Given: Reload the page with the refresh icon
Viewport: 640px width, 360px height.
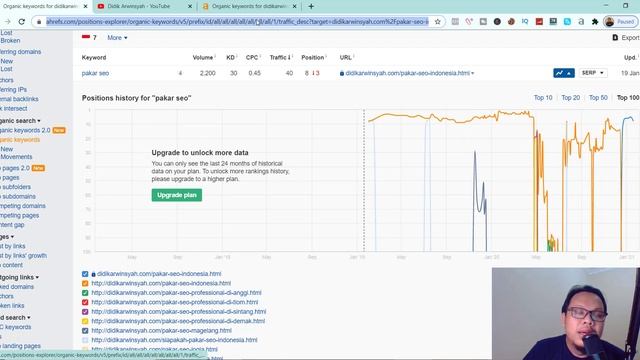Looking at the screenshot, I should coord(22,22).
